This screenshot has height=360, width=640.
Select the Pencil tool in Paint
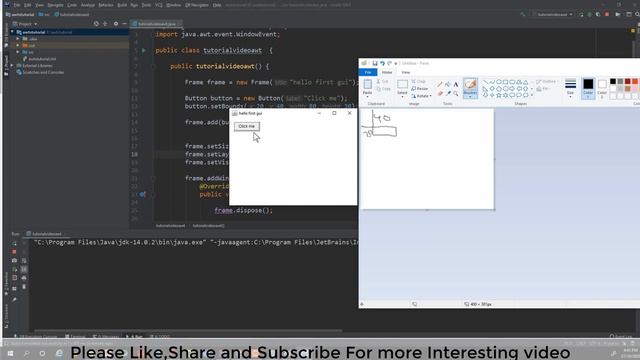click(440, 84)
